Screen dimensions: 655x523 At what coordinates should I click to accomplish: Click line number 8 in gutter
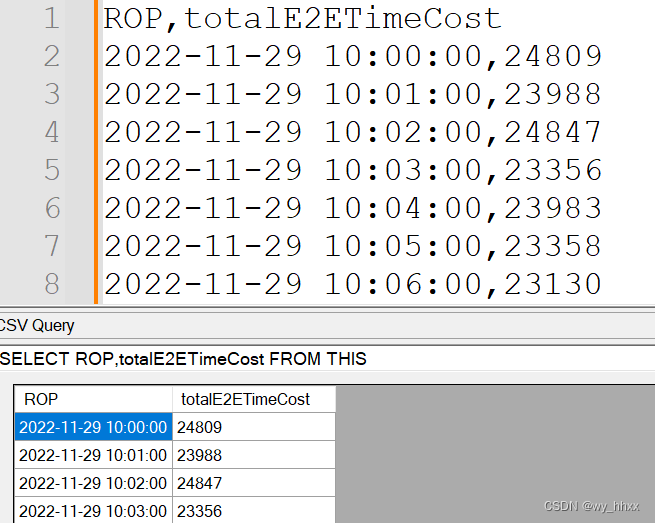(x=52, y=284)
